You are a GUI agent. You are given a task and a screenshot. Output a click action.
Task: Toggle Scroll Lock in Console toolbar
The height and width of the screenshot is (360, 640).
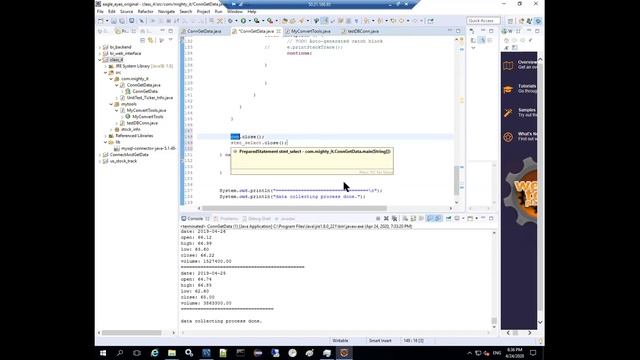pos(413,219)
